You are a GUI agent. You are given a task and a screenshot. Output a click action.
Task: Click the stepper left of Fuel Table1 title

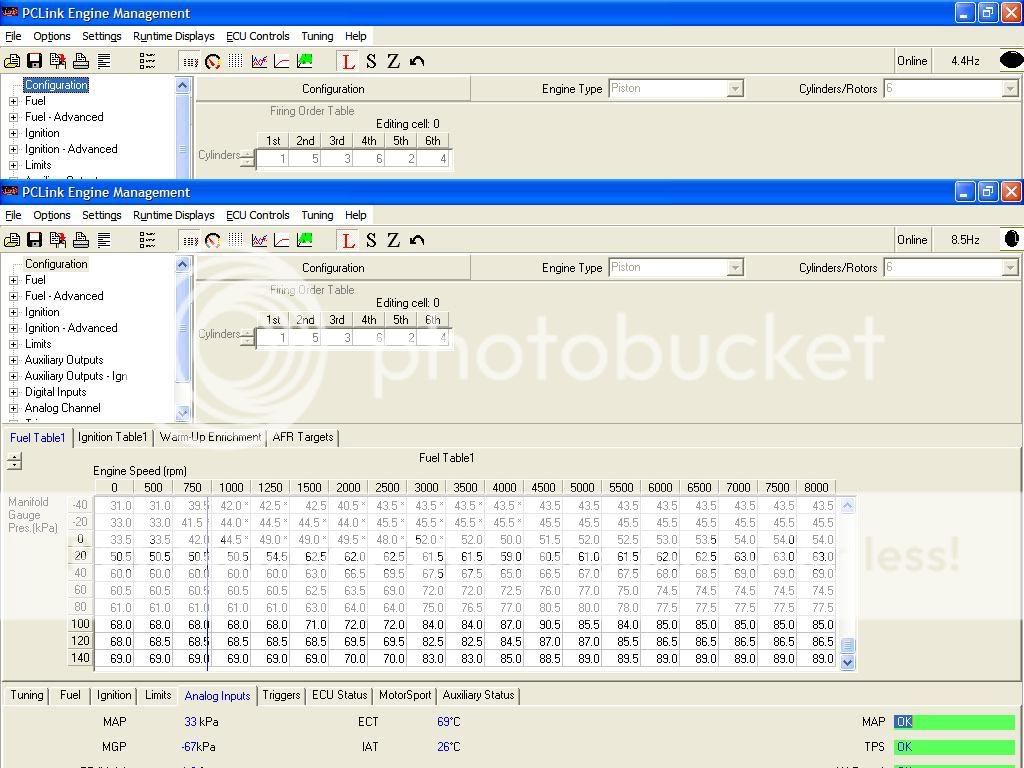pyautogui.click(x=14, y=461)
